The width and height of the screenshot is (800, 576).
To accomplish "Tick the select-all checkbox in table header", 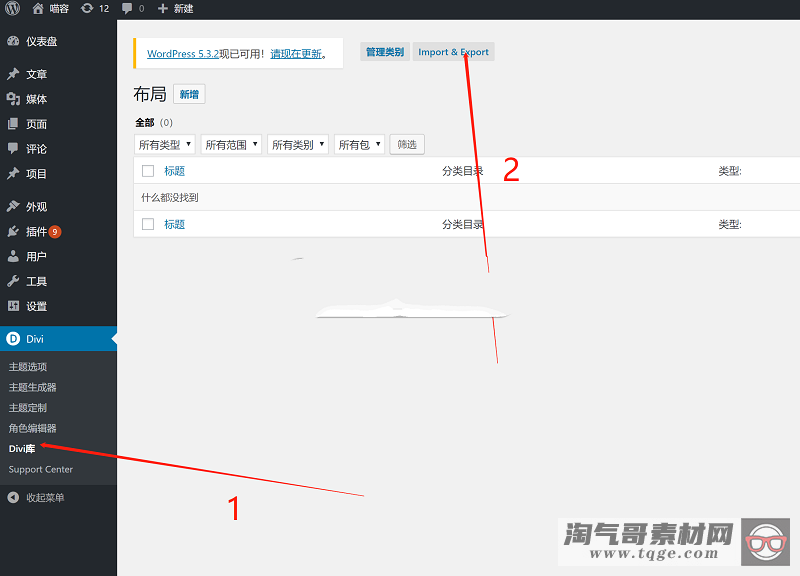I will click(x=148, y=171).
